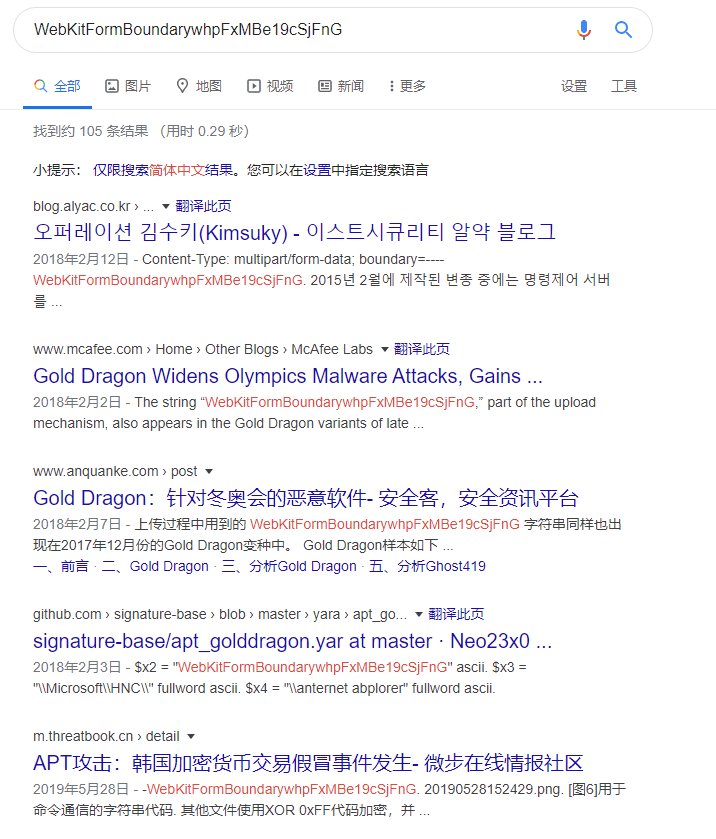Open APT攻击 韩国加密货币交易 result title
Screen dimensions: 716x839
coord(308,763)
